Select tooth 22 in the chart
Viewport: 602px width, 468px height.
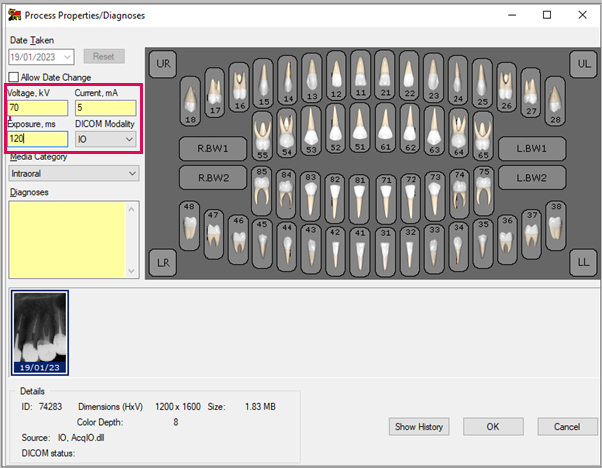(409, 75)
